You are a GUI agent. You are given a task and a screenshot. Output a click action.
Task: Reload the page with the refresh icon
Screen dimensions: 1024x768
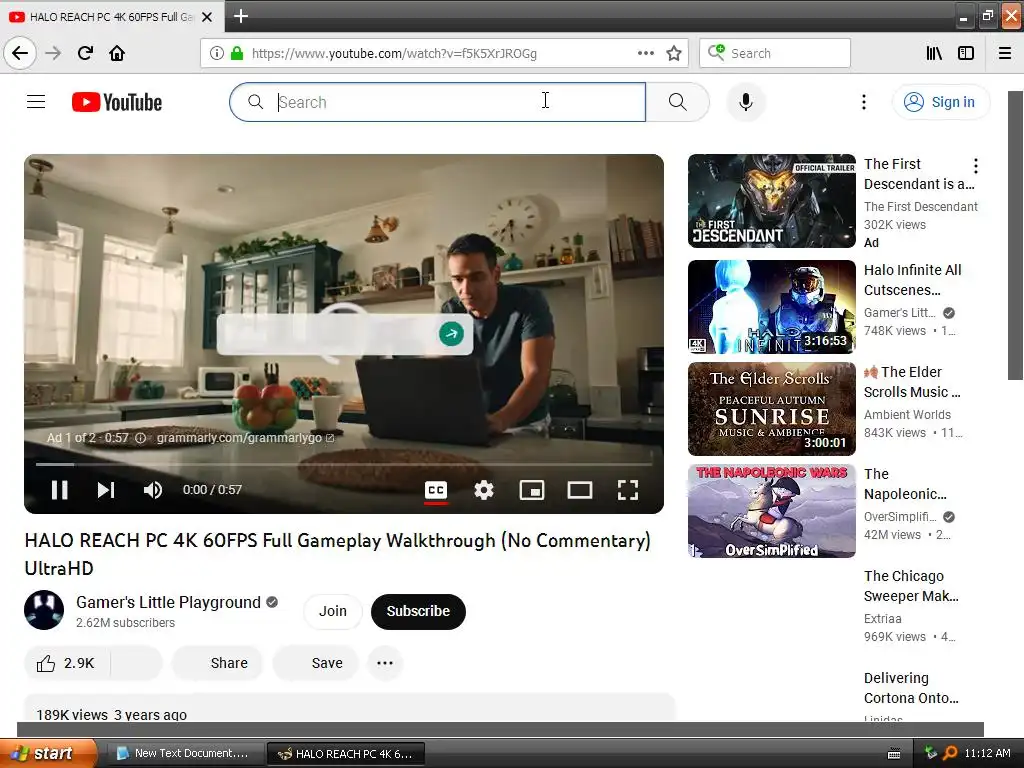click(x=85, y=53)
